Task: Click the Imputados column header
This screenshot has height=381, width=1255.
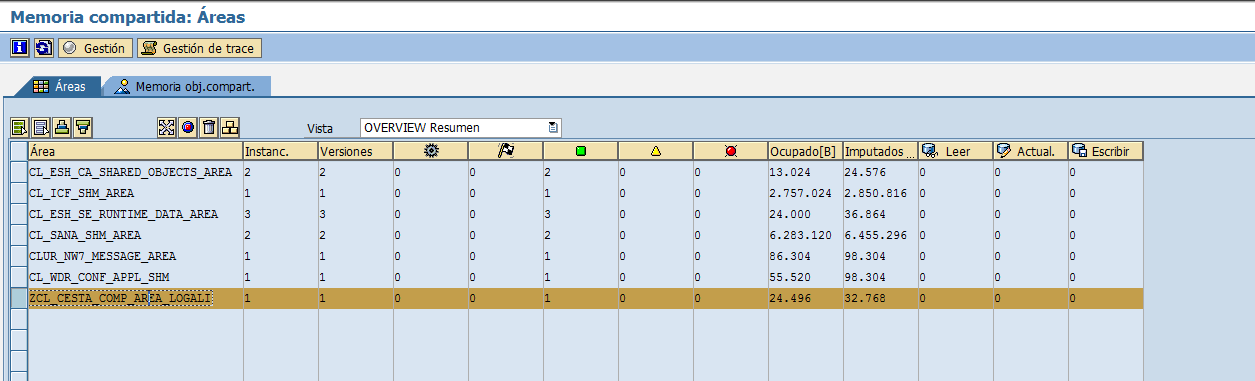Action: point(880,151)
